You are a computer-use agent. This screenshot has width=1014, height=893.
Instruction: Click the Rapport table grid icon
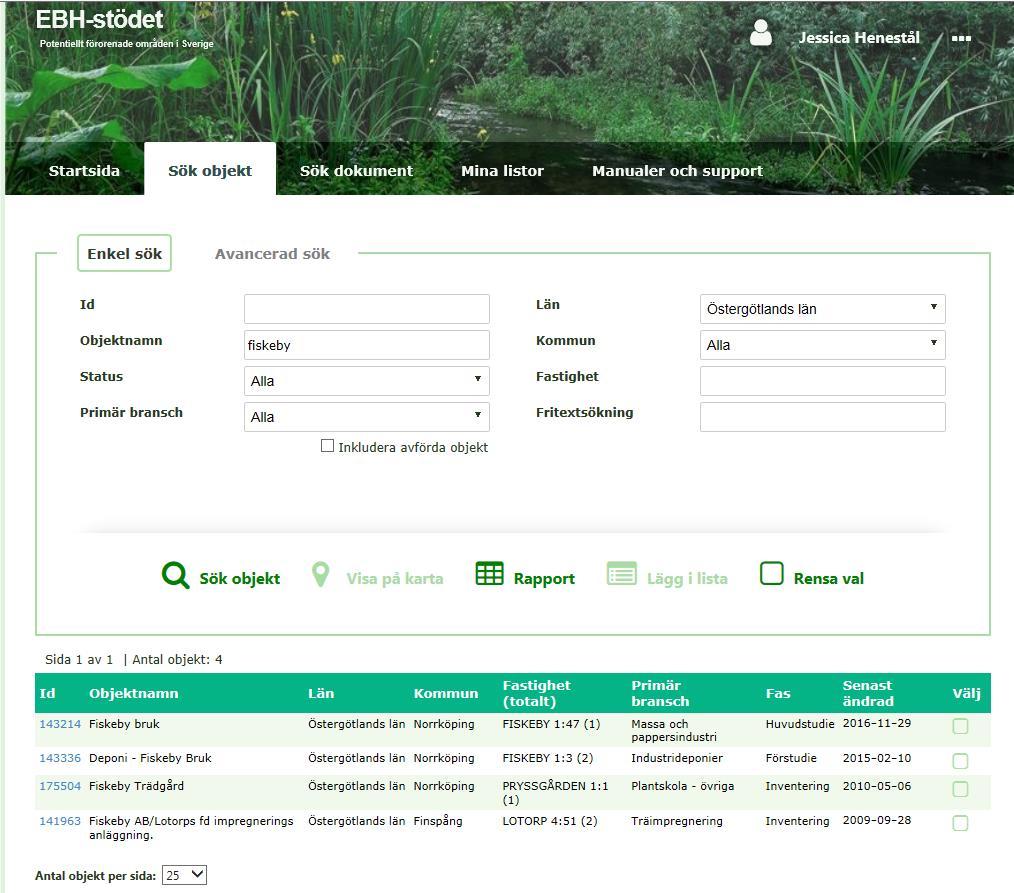490,573
